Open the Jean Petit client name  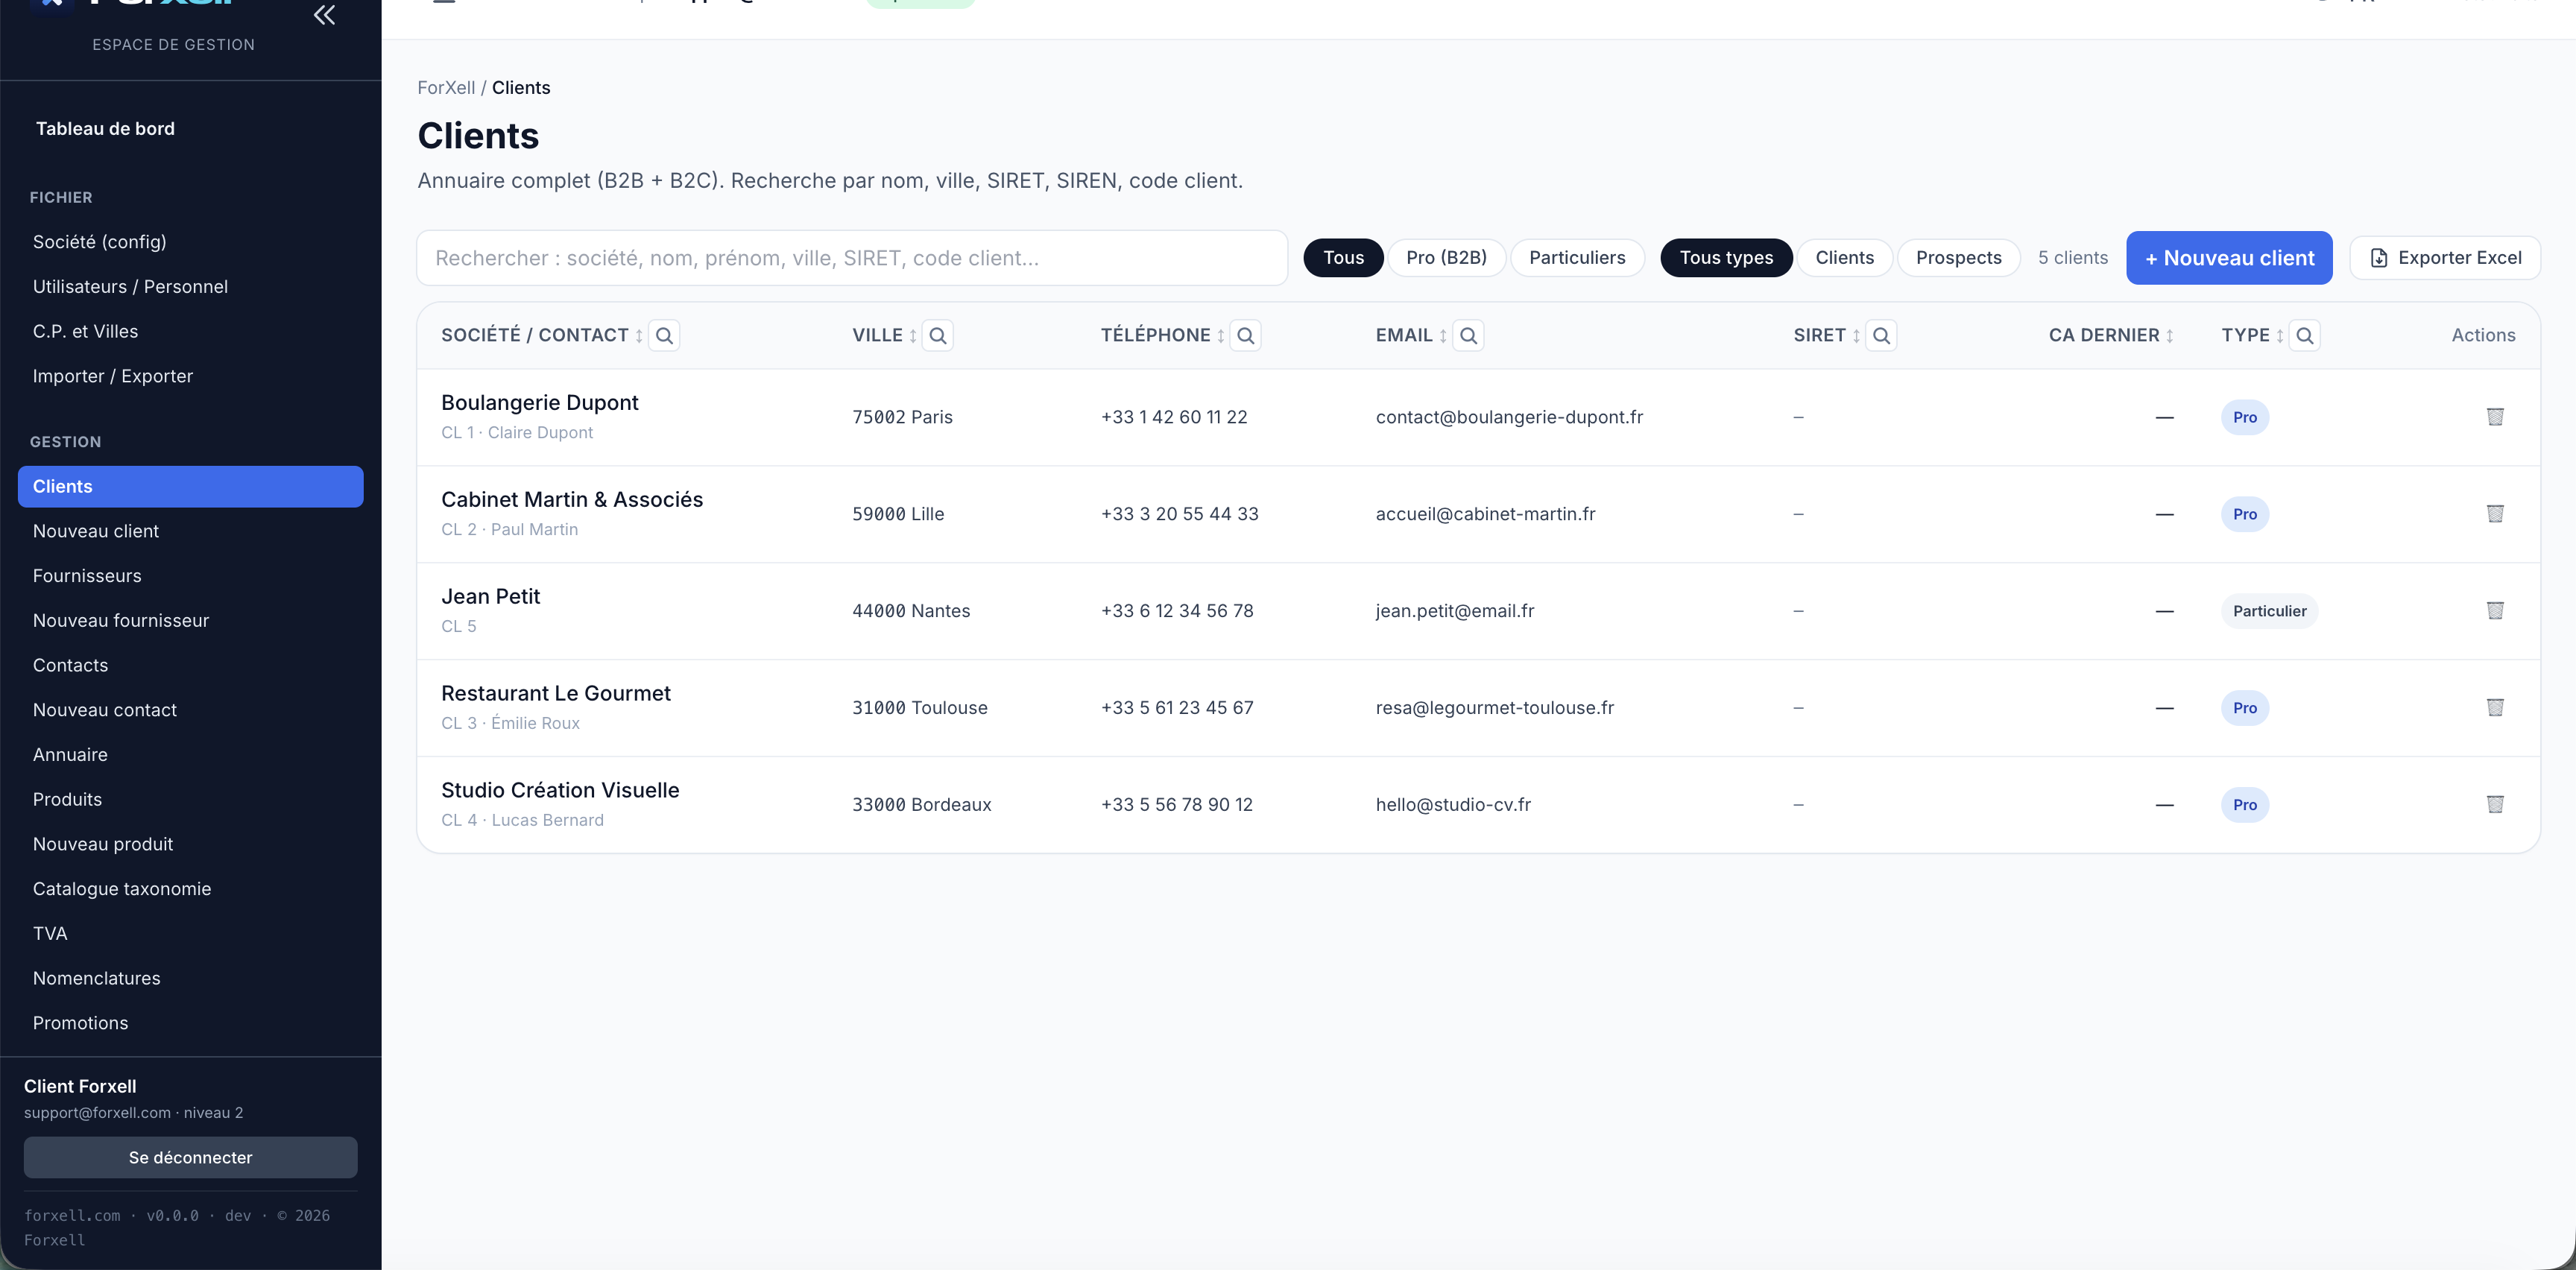490,597
